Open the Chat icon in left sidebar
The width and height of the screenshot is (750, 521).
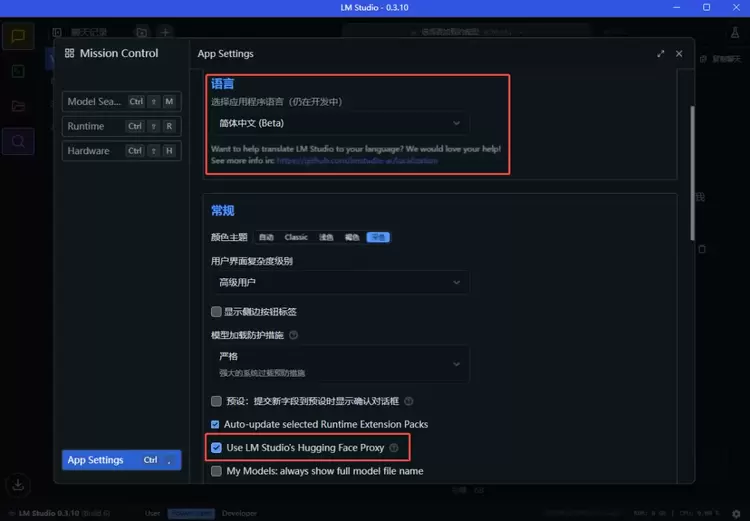coord(18,37)
